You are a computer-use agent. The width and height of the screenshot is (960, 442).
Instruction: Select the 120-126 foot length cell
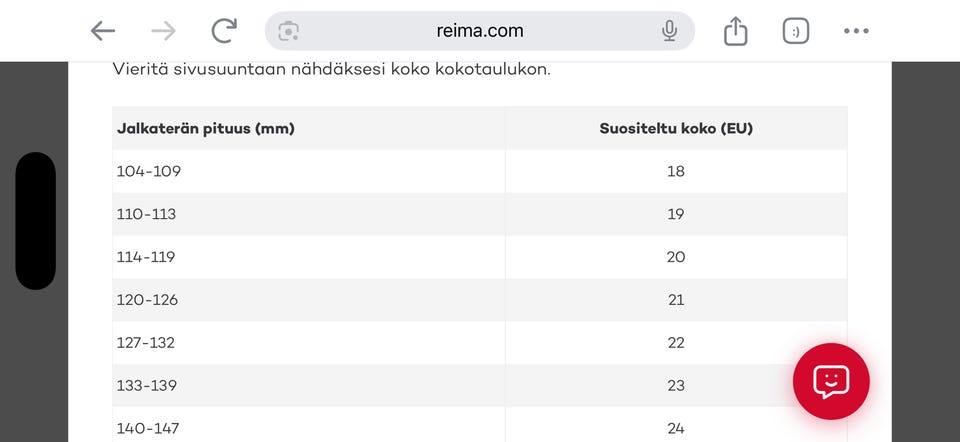point(309,300)
